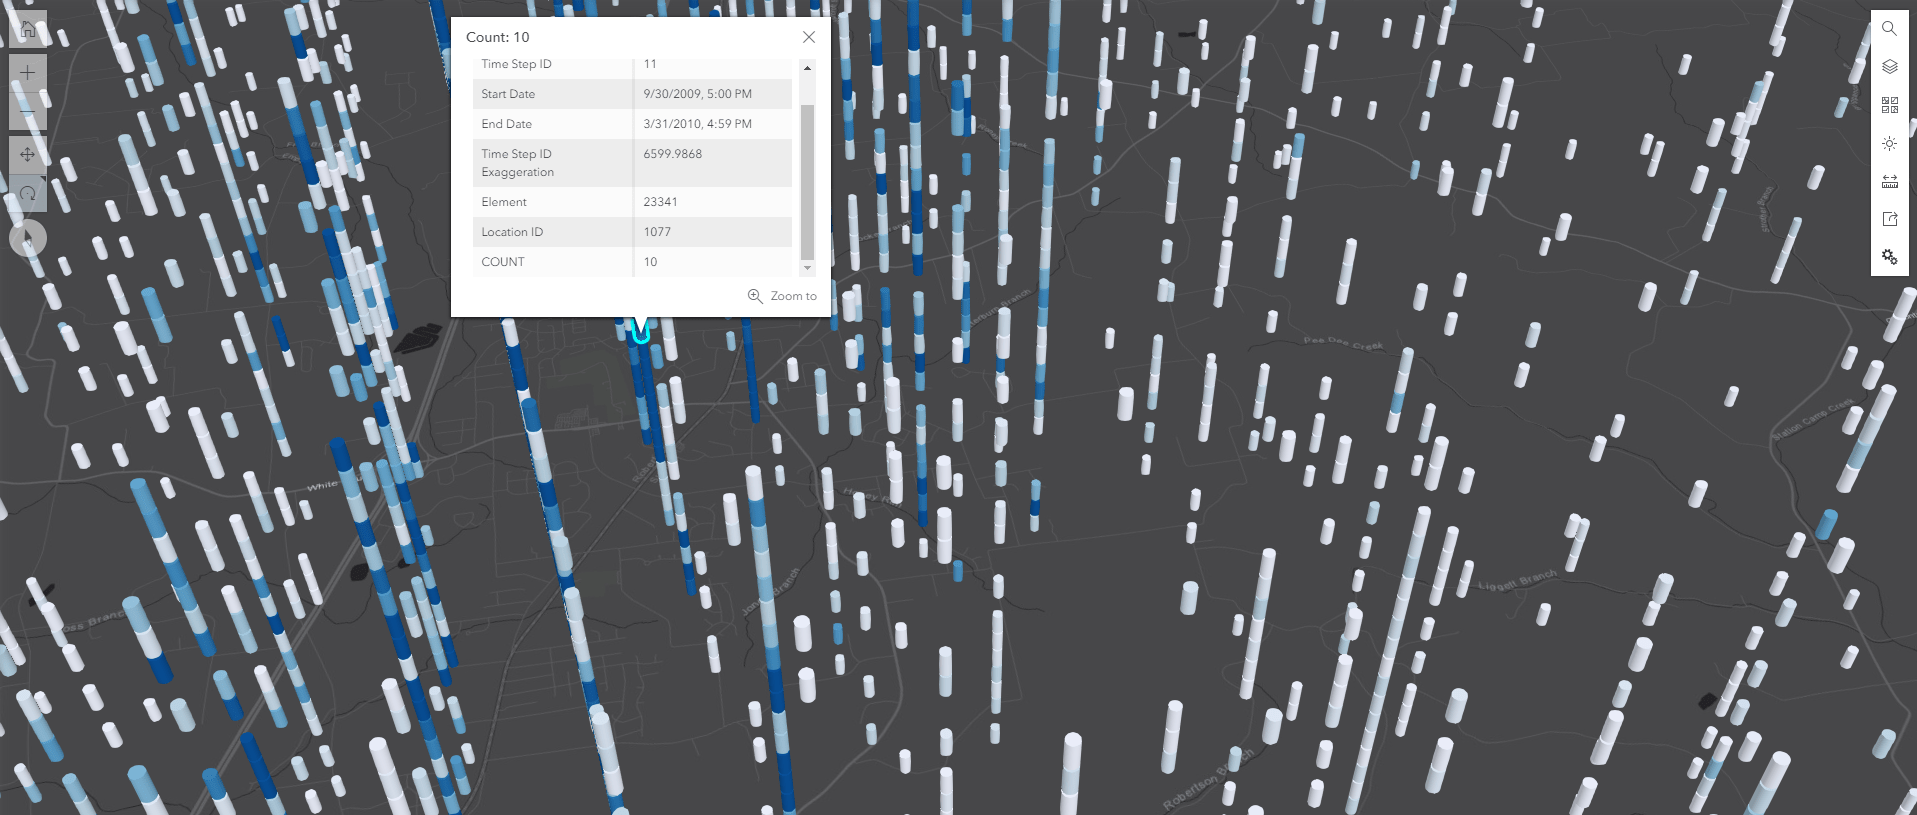
Task: Activate the rotate navigation tool
Action: (28, 192)
